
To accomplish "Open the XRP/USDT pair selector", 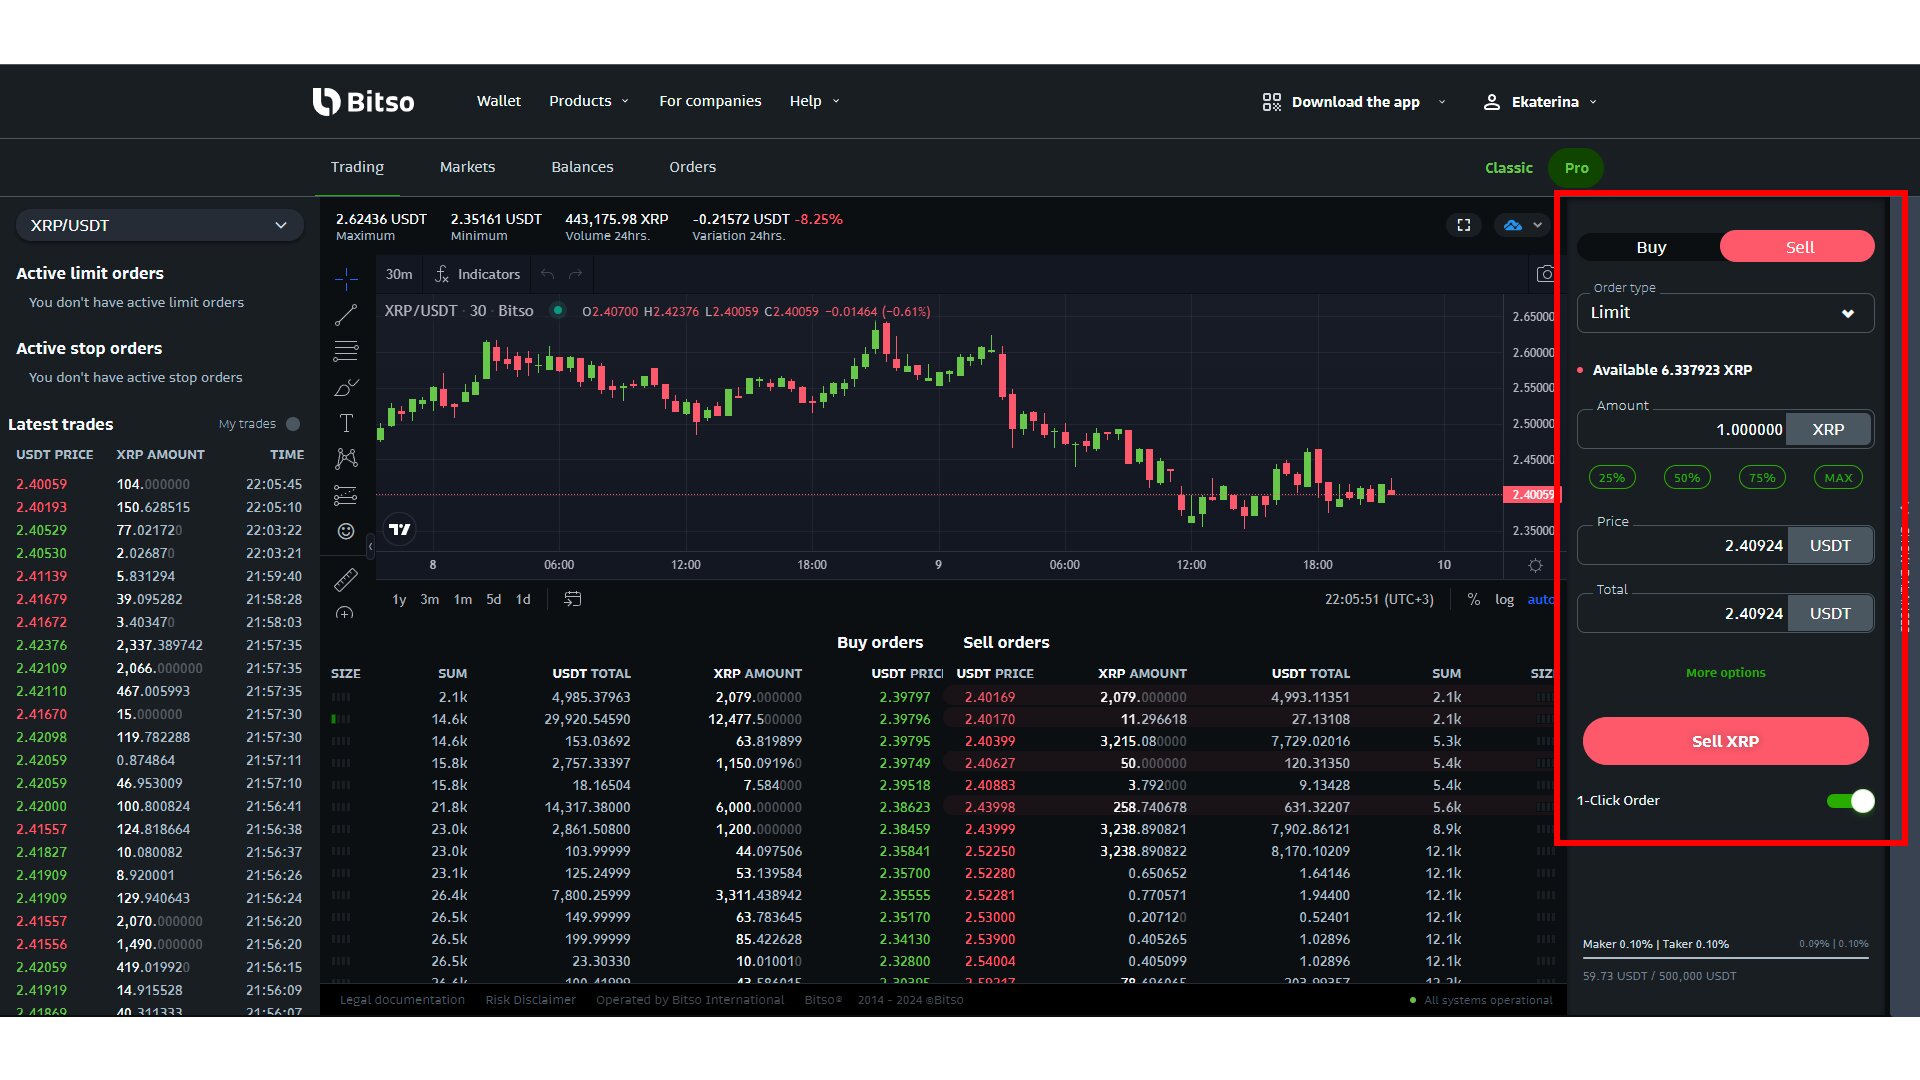I will [x=159, y=225].
